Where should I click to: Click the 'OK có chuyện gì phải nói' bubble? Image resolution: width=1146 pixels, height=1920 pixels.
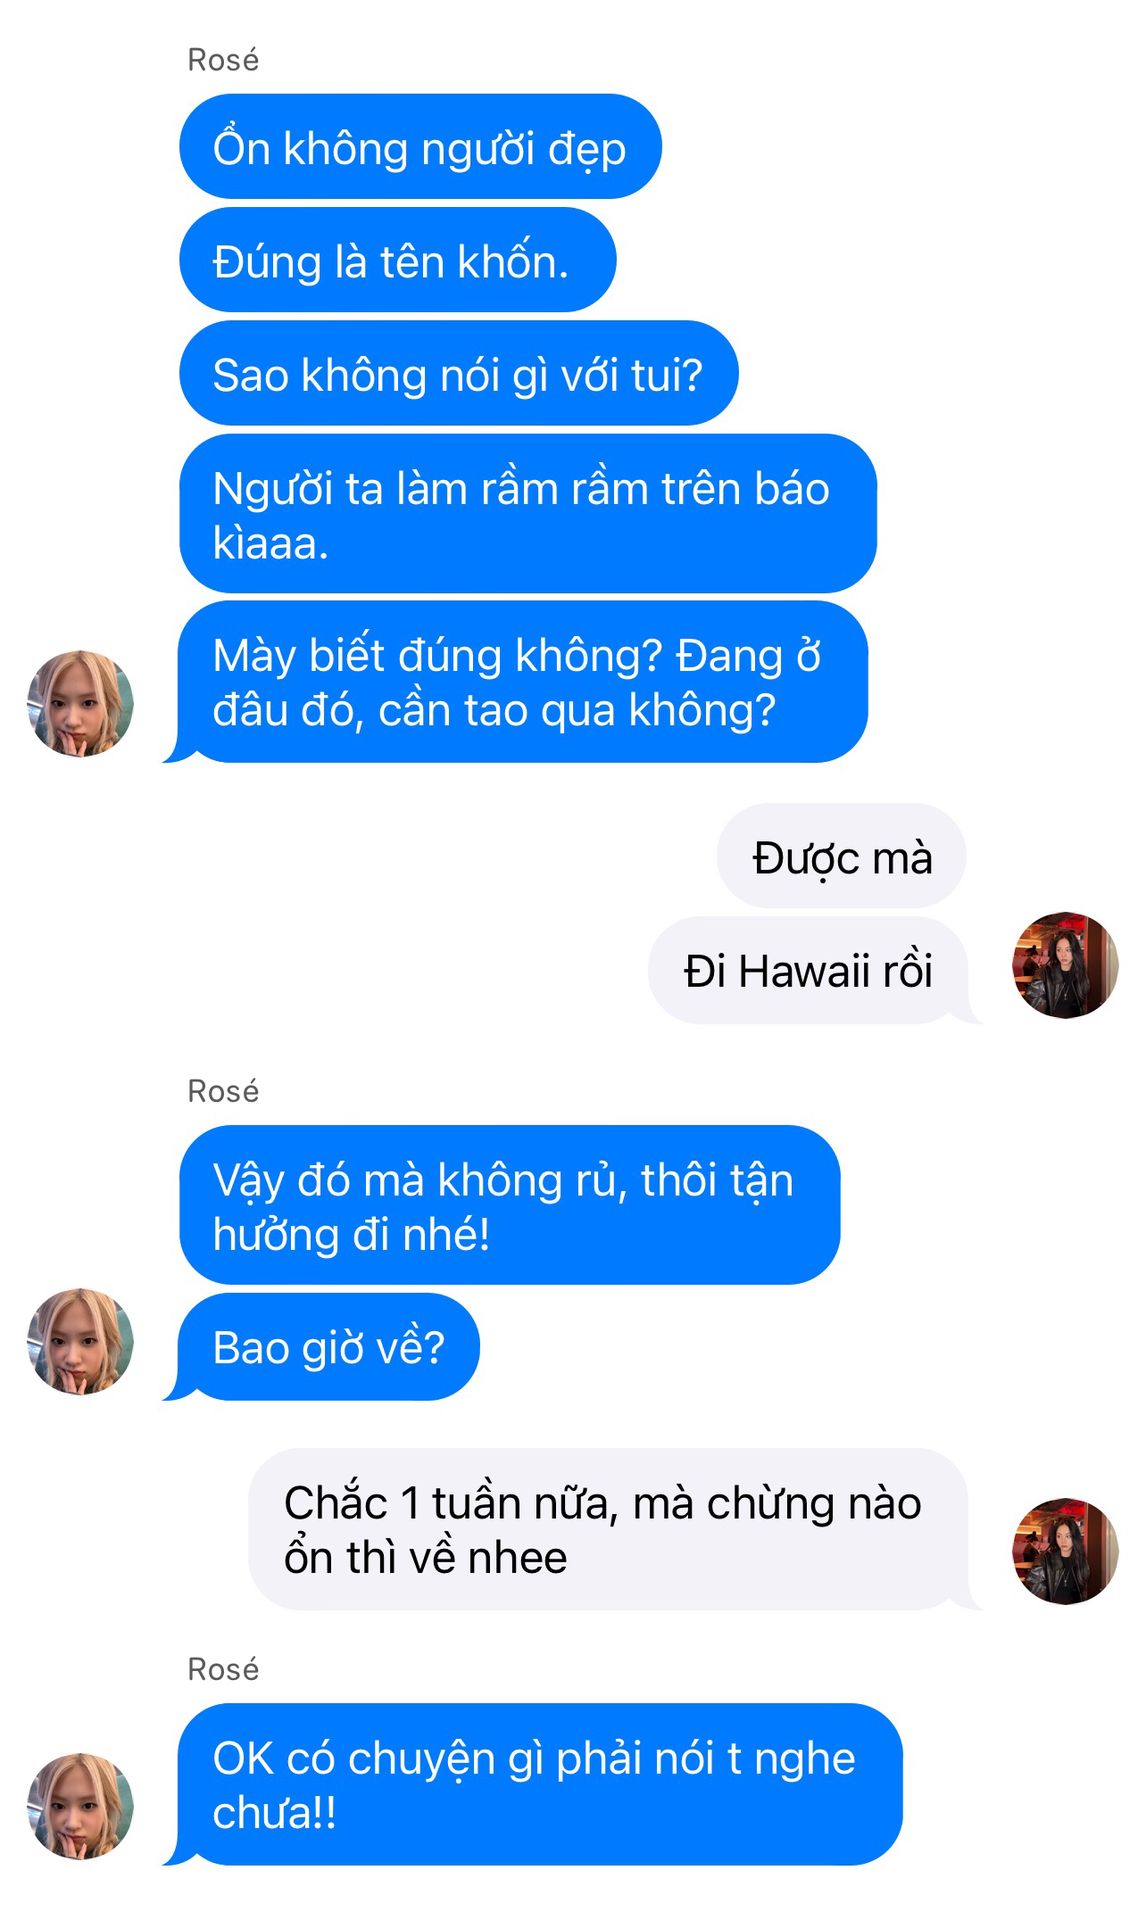point(533,1784)
